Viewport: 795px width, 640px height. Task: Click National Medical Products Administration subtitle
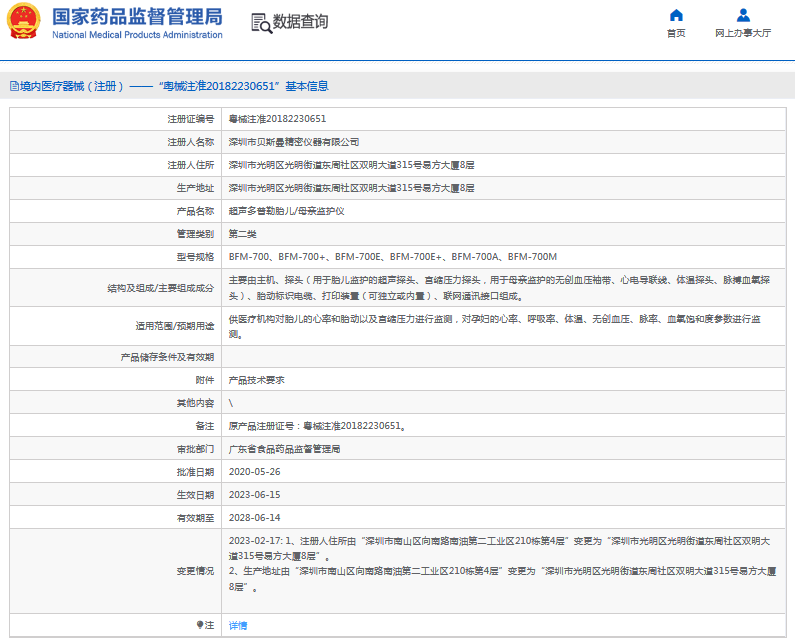(x=137, y=34)
